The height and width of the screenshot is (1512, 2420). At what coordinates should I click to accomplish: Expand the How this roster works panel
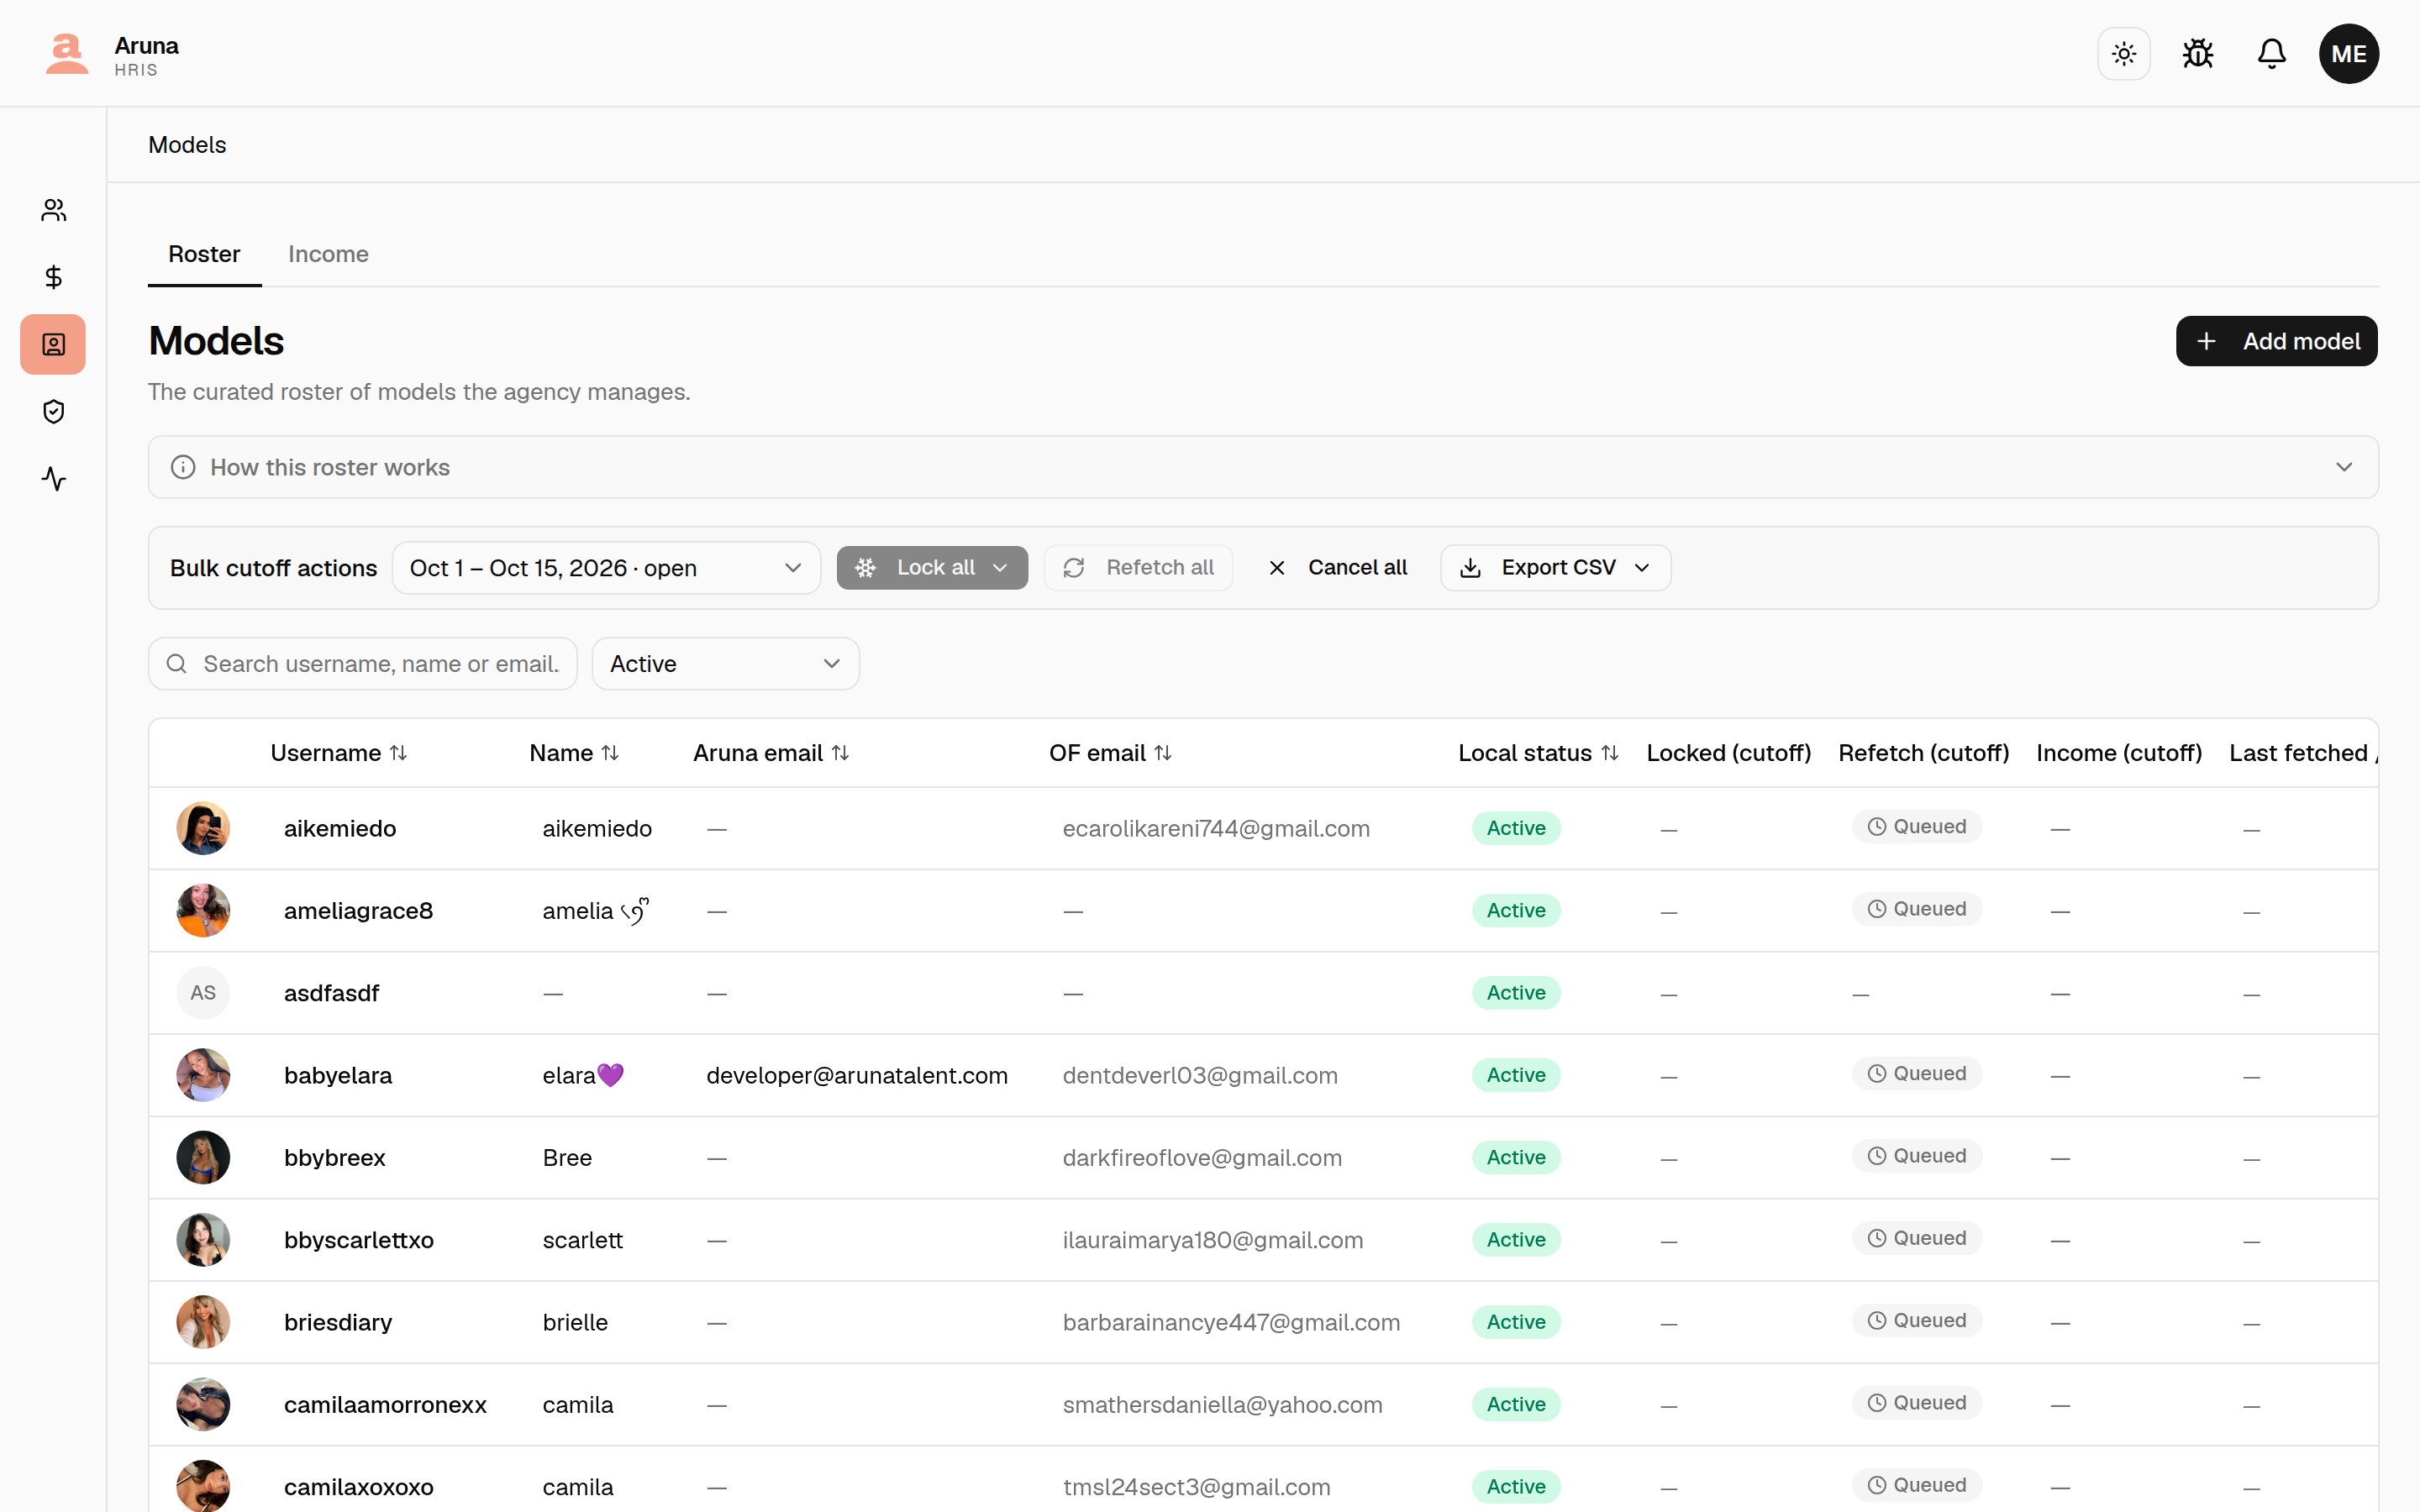(1263, 467)
